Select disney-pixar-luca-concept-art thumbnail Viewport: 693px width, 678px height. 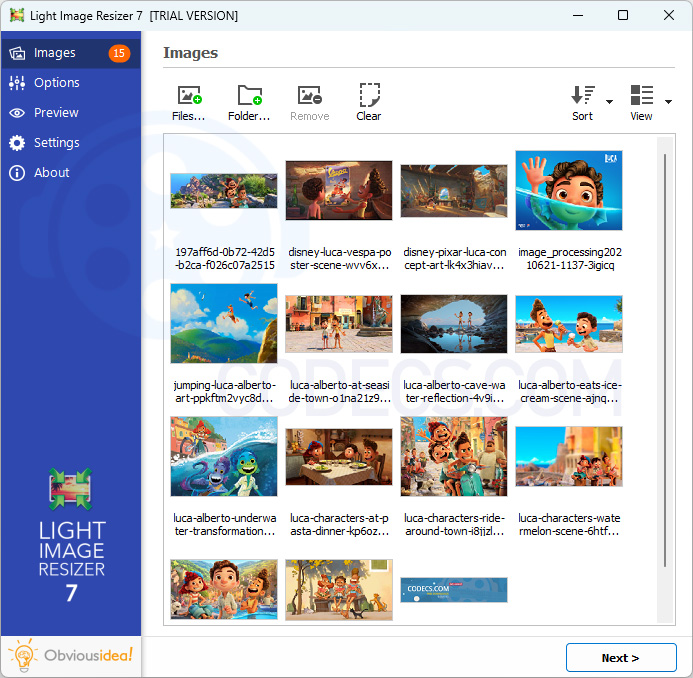click(x=454, y=190)
